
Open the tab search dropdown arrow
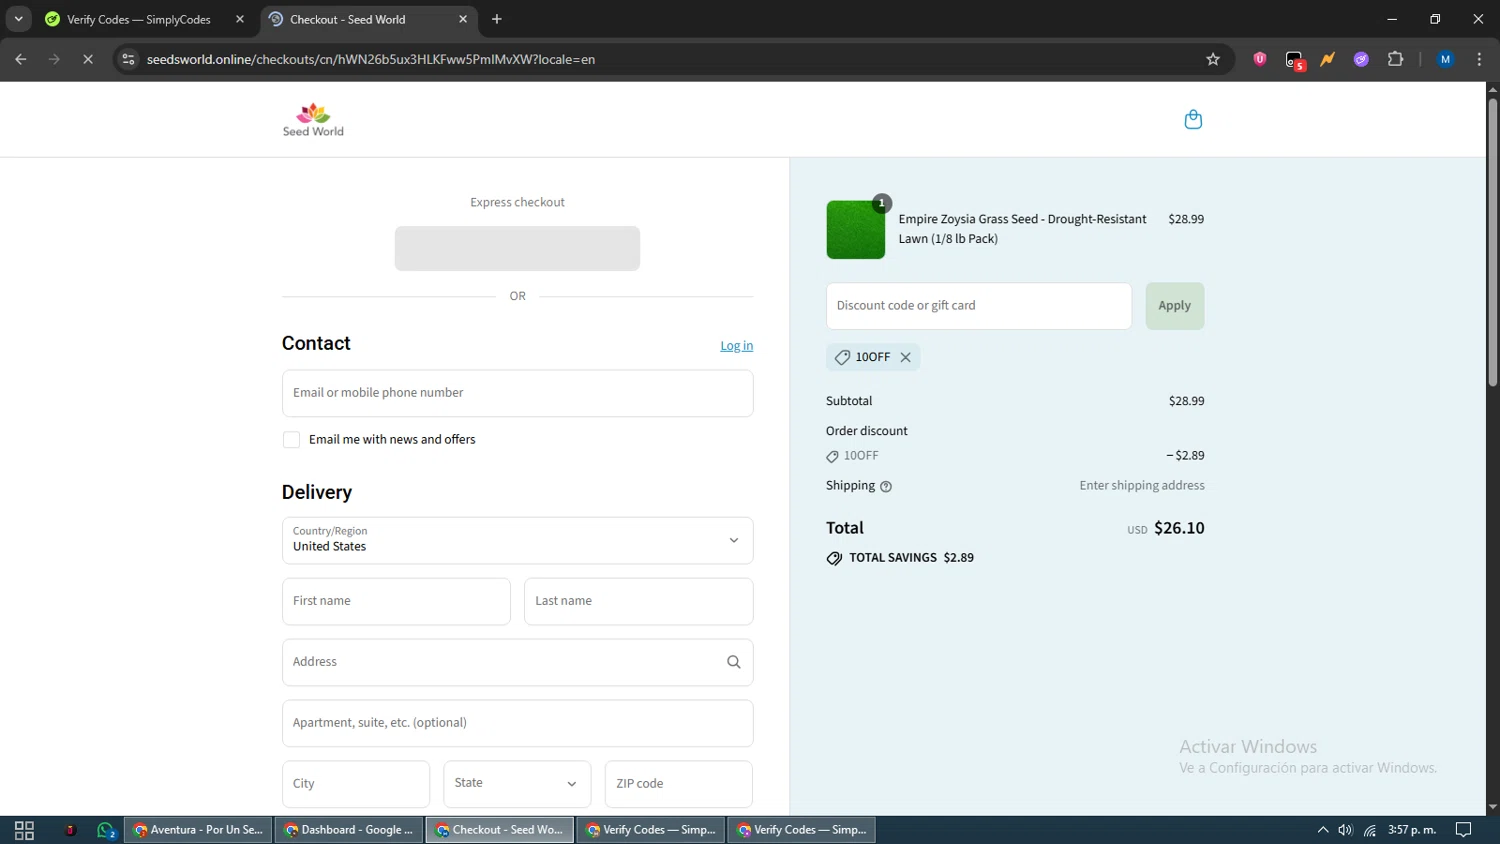pos(18,19)
